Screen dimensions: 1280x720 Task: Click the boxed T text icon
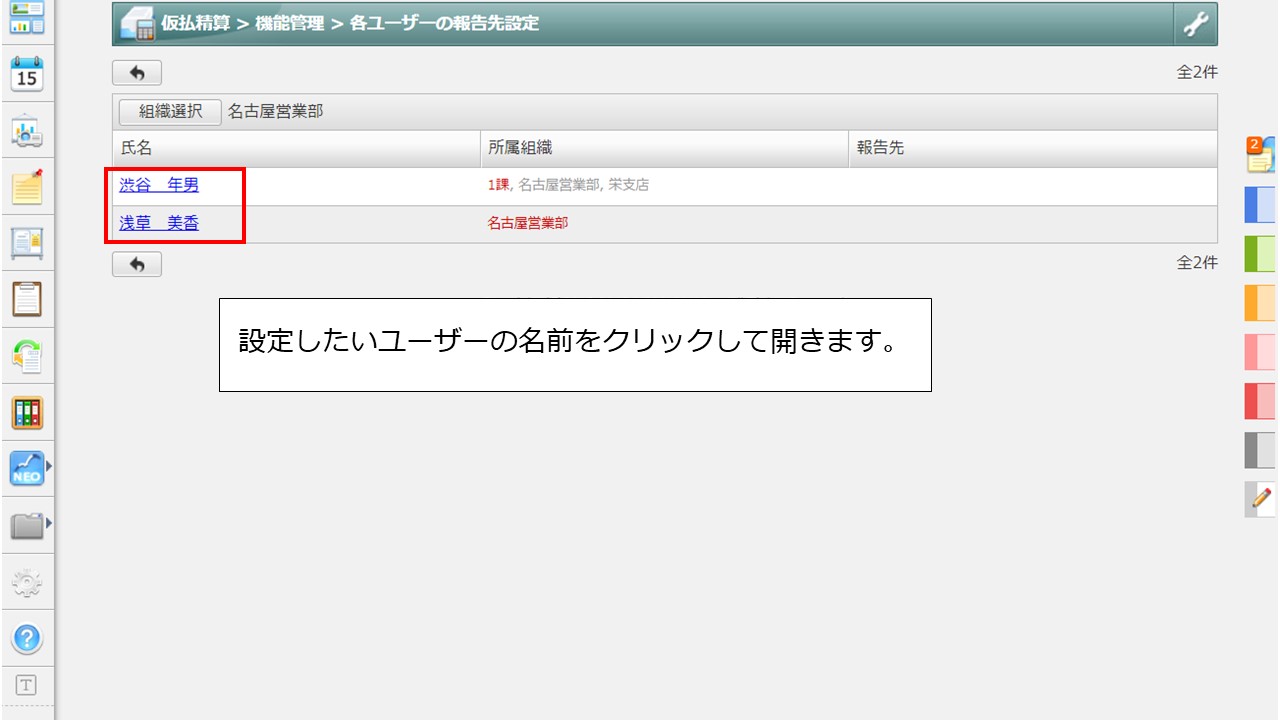point(27,685)
